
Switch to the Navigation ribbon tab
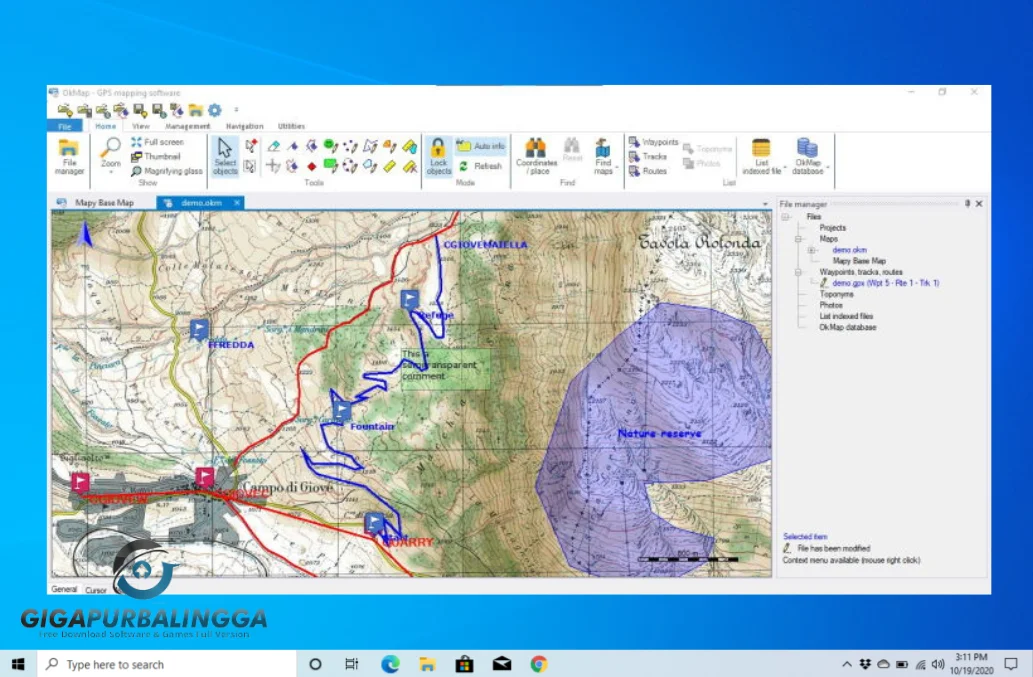[x=244, y=126]
